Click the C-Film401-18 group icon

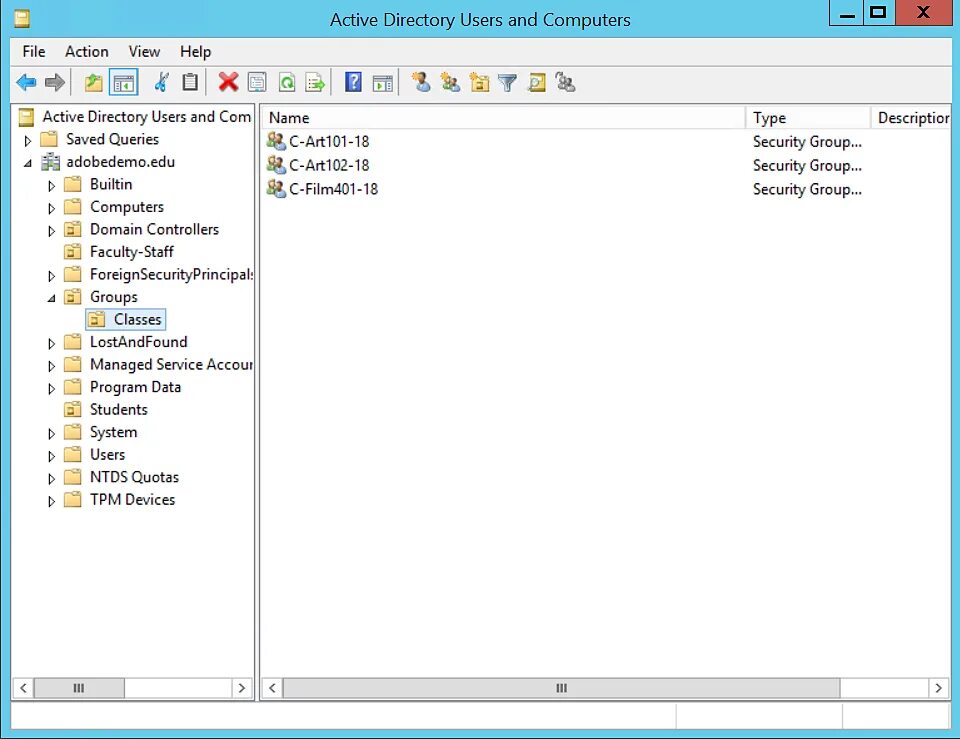coord(276,189)
